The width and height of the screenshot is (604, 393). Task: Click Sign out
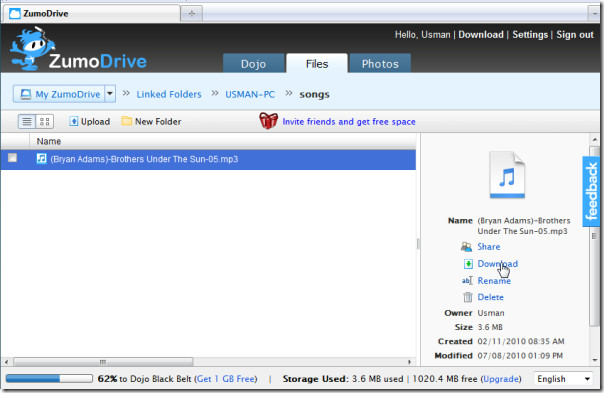[x=575, y=35]
